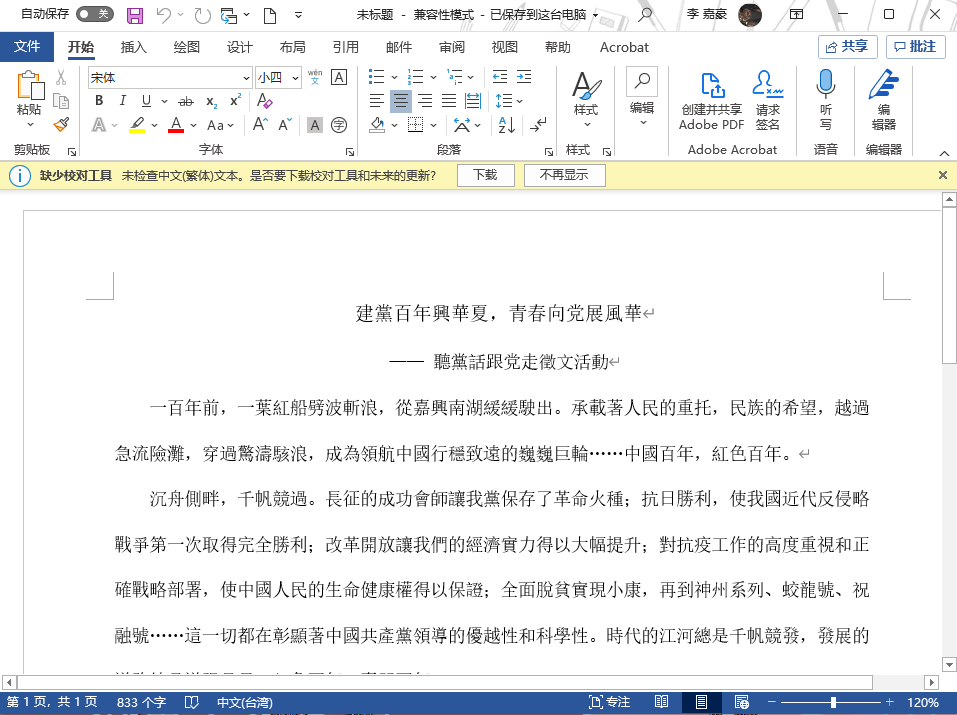The width and height of the screenshot is (957, 715).
Task: Switch to the Design tab (设计)
Action: tap(240, 47)
